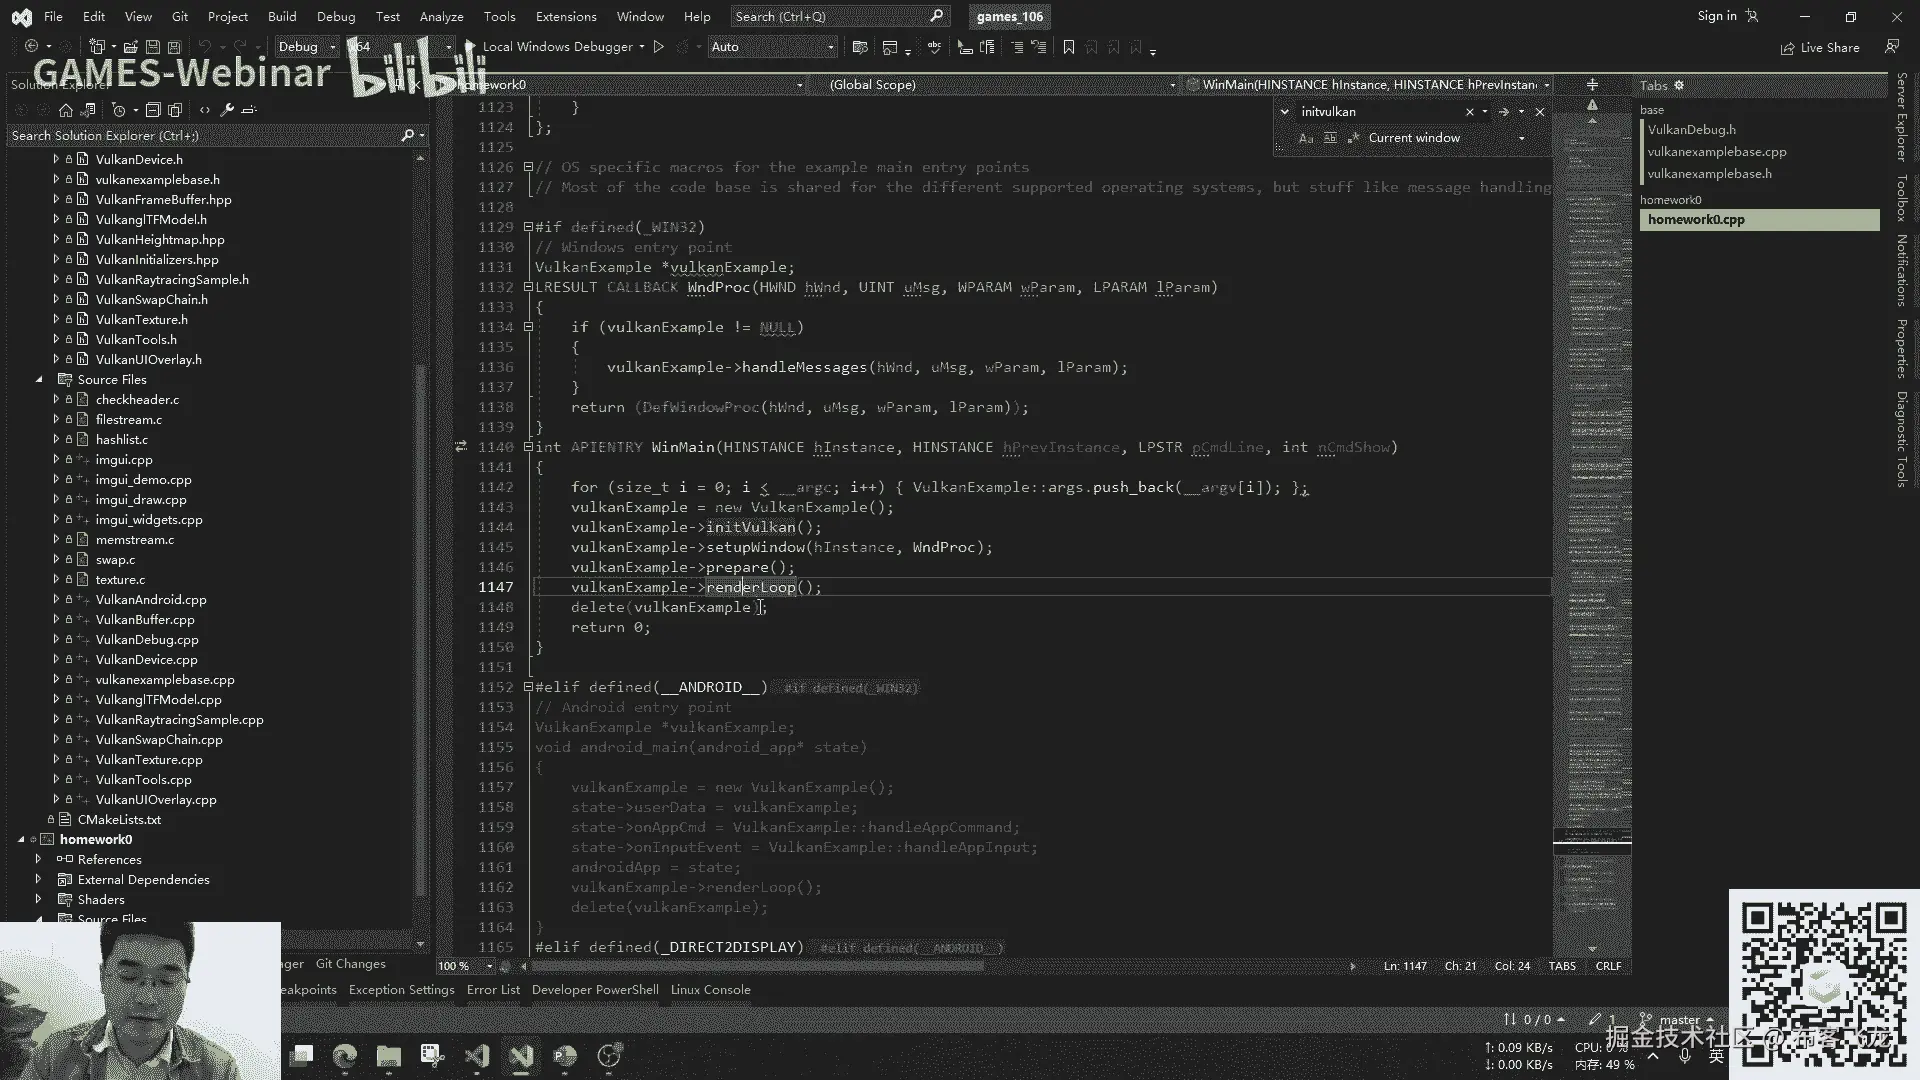Click the Home icon in Solution Explorer

point(66,110)
